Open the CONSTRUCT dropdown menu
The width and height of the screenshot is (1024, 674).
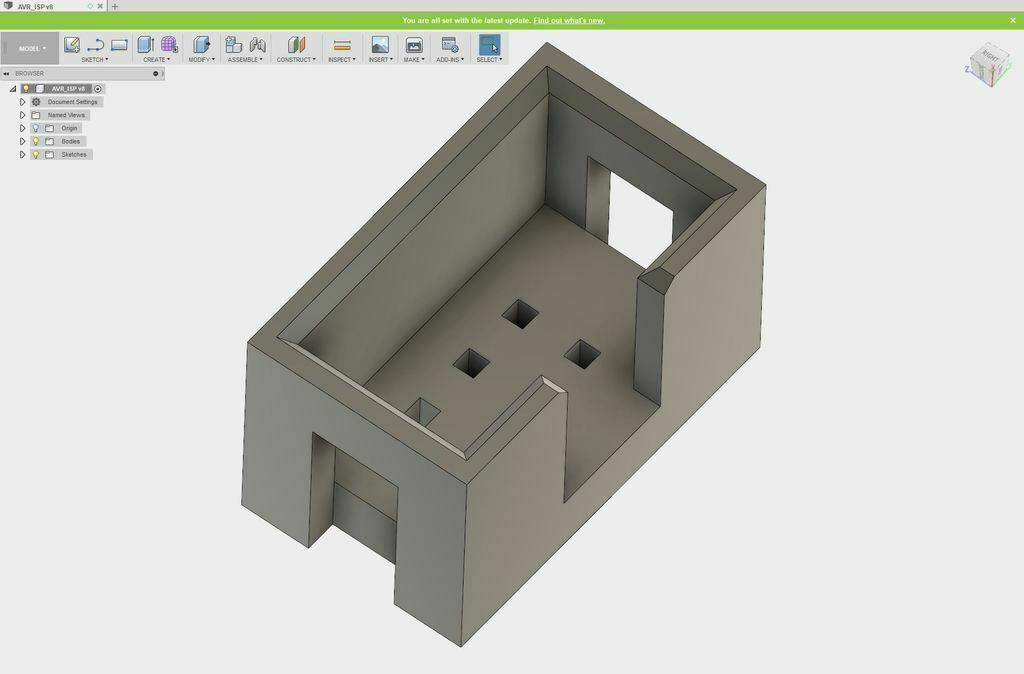(296, 59)
